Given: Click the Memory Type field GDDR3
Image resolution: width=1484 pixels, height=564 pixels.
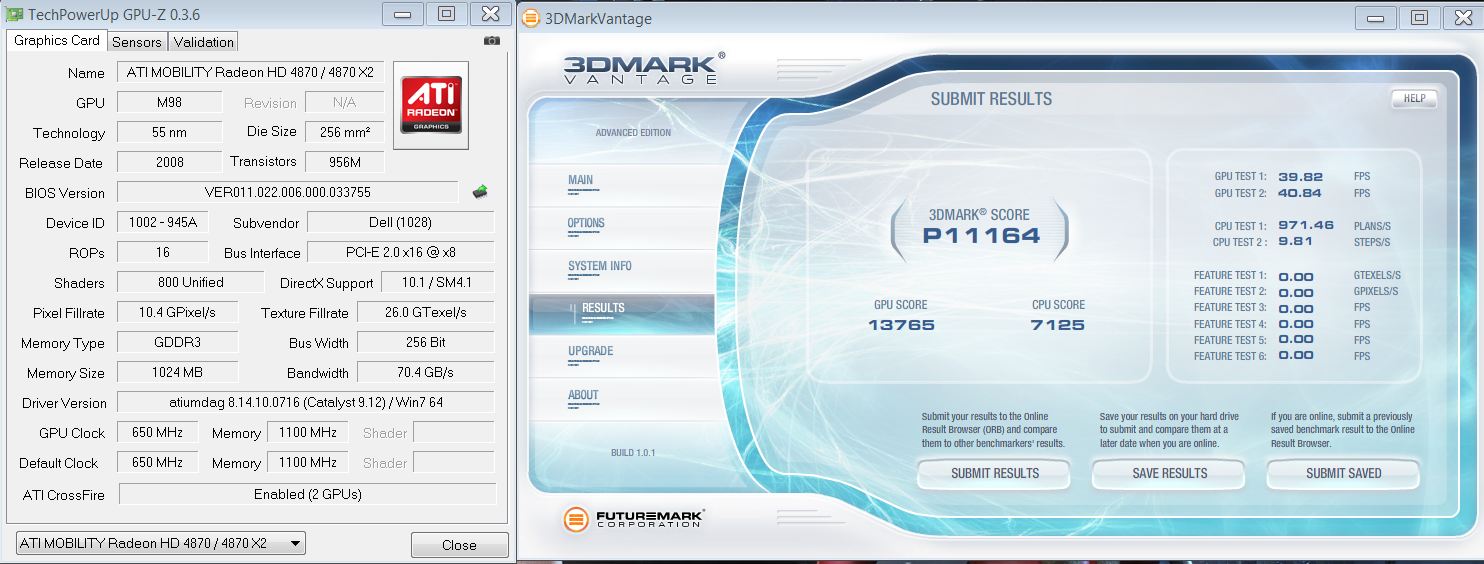Looking at the screenshot, I should [178, 342].
